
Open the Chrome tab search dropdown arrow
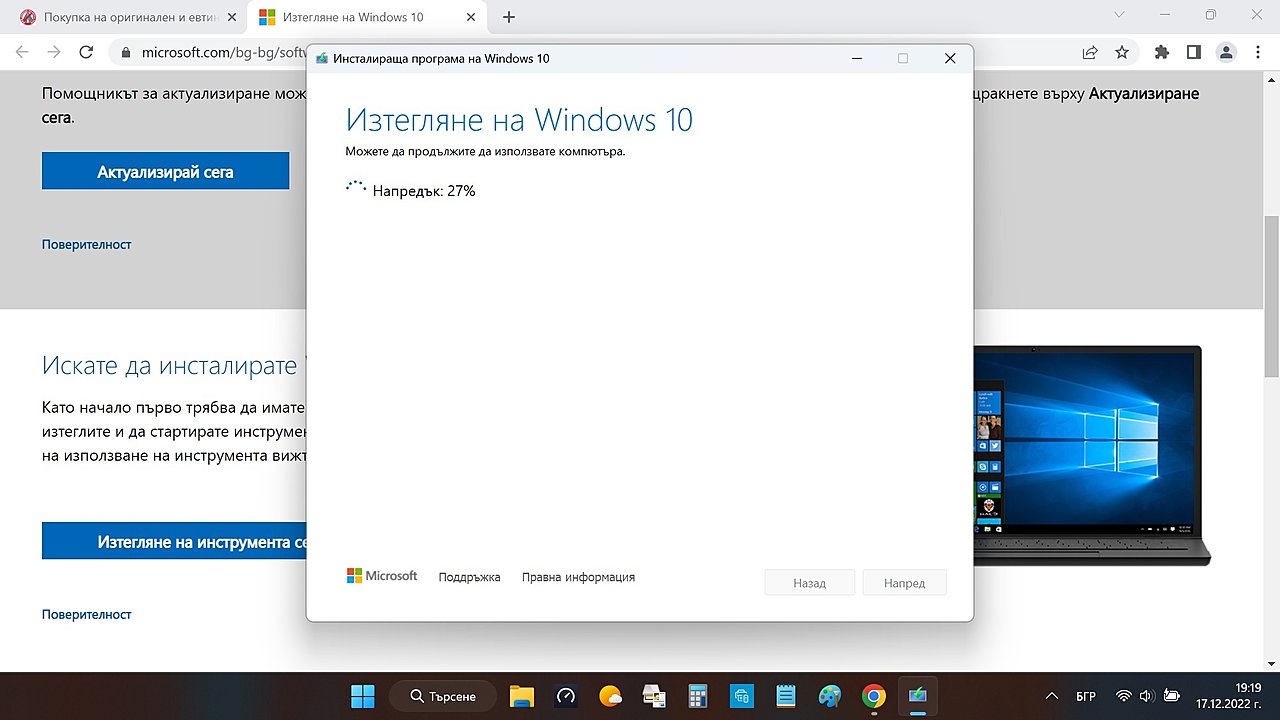pyautogui.click(x=1118, y=16)
